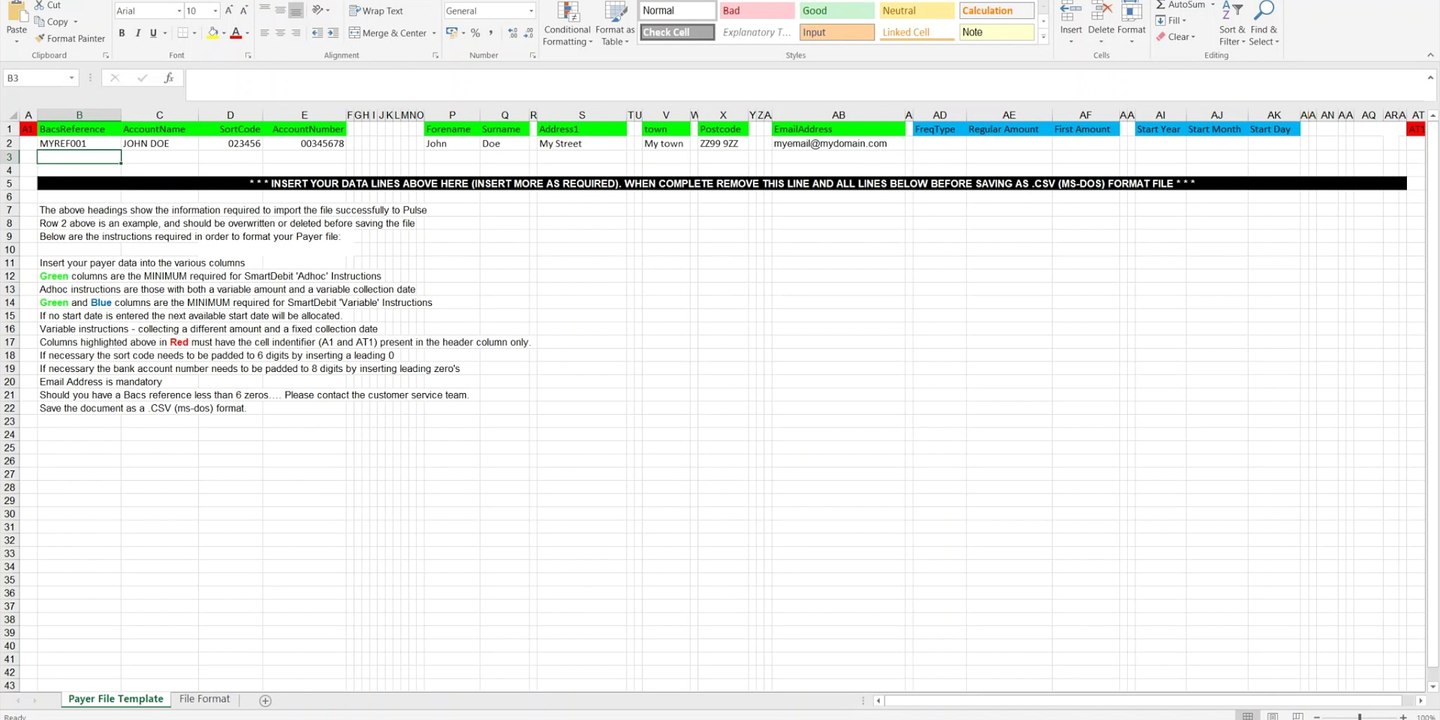Apply accounting number format
Screen dimensions: 1440x720
point(452,33)
